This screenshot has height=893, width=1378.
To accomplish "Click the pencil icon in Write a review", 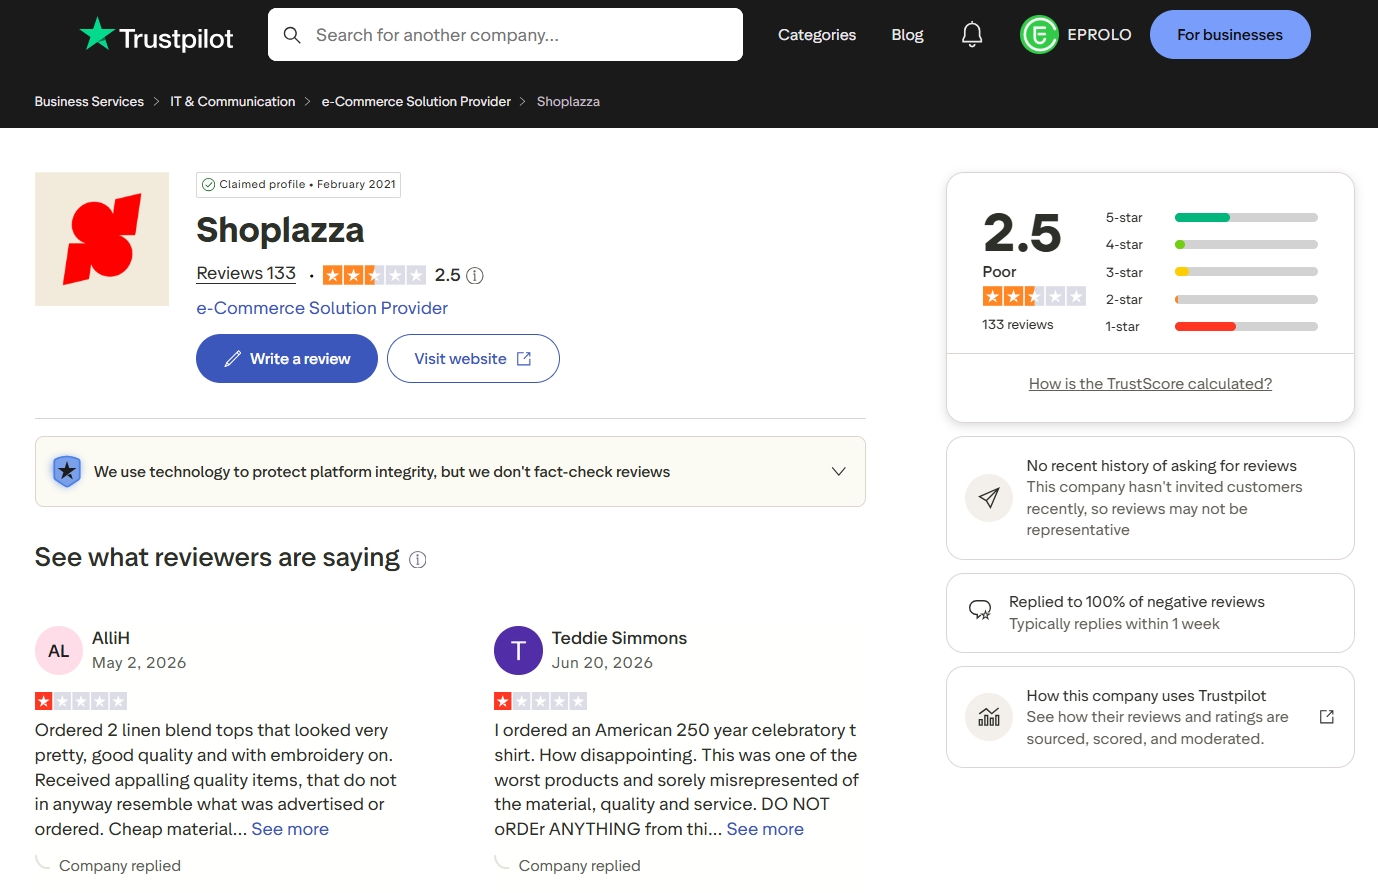I will click(x=232, y=359).
